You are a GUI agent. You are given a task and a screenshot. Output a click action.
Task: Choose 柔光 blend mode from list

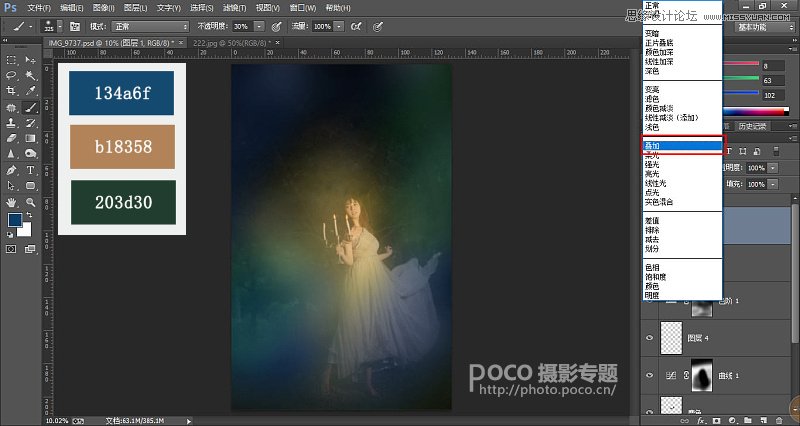(x=682, y=155)
